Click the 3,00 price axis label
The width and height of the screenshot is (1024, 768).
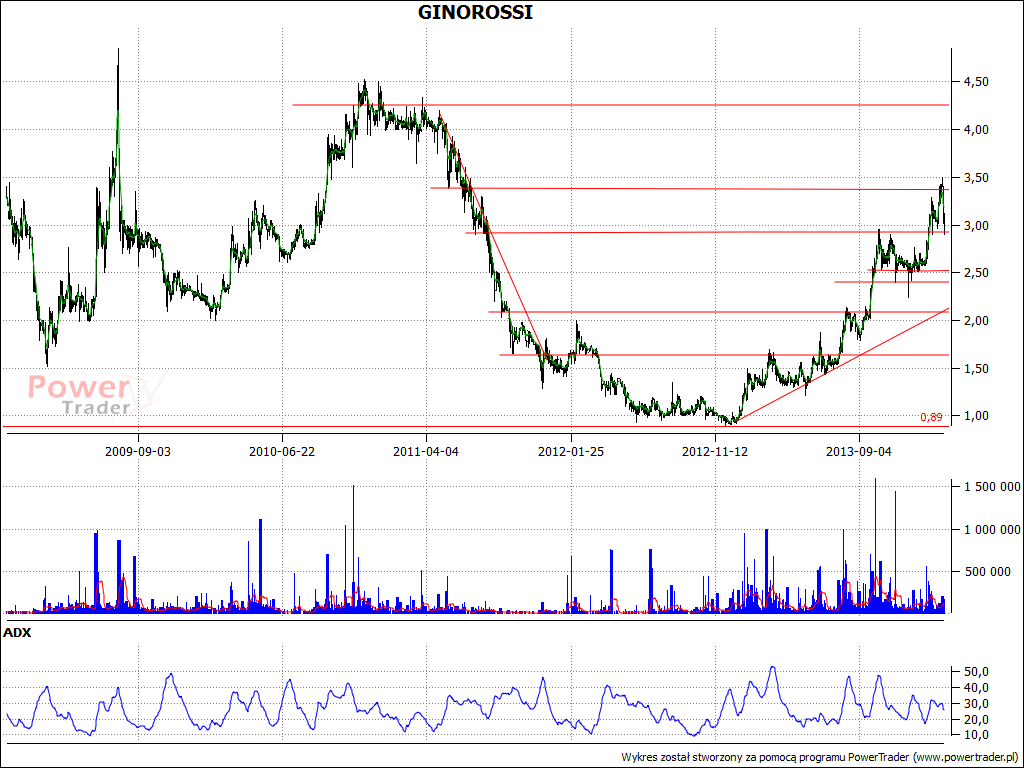[x=976, y=225]
